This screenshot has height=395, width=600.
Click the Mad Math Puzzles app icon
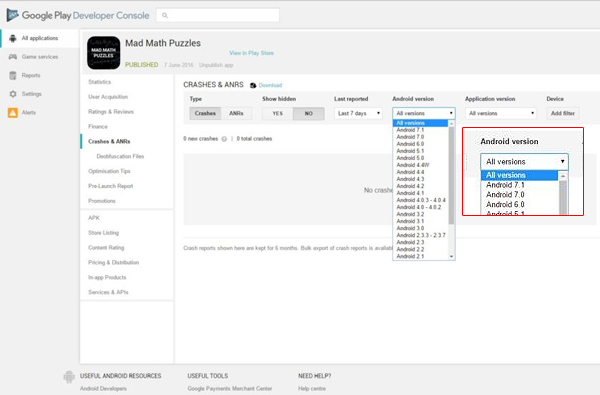coord(104,53)
